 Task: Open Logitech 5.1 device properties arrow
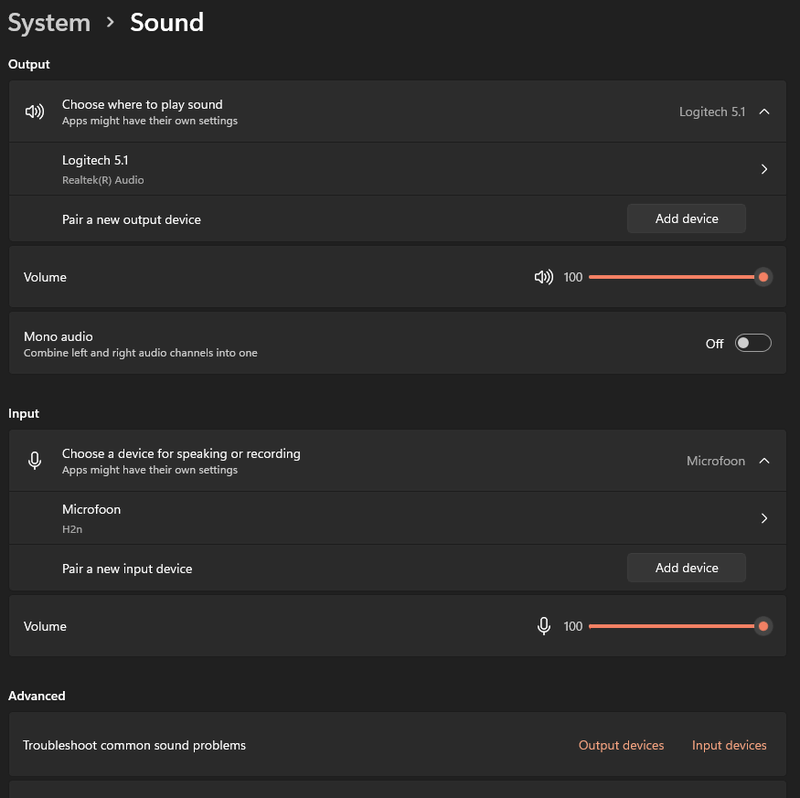point(764,169)
